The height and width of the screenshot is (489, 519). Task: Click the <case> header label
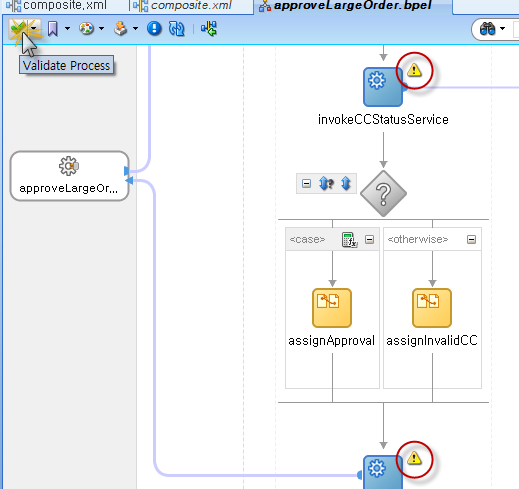click(x=307, y=239)
